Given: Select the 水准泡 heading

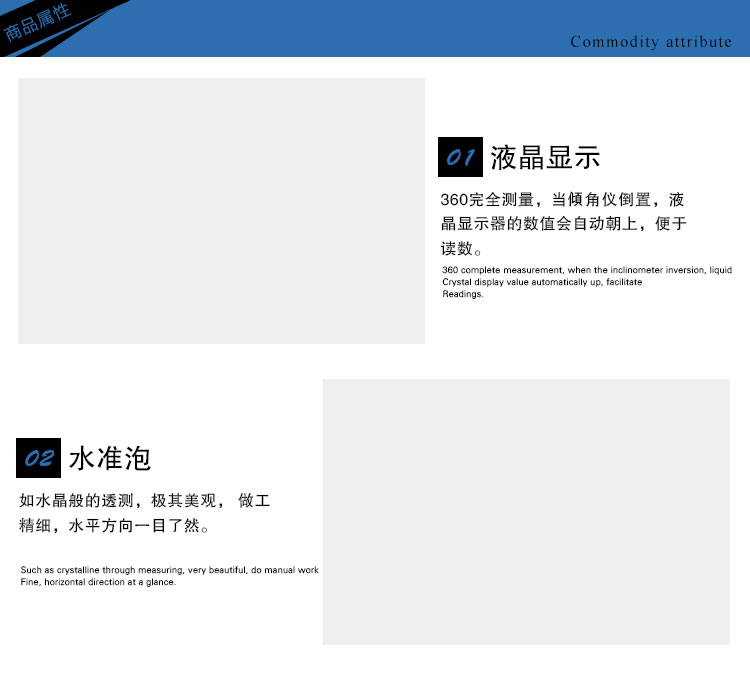Looking at the screenshot, I should coord(110,458).
